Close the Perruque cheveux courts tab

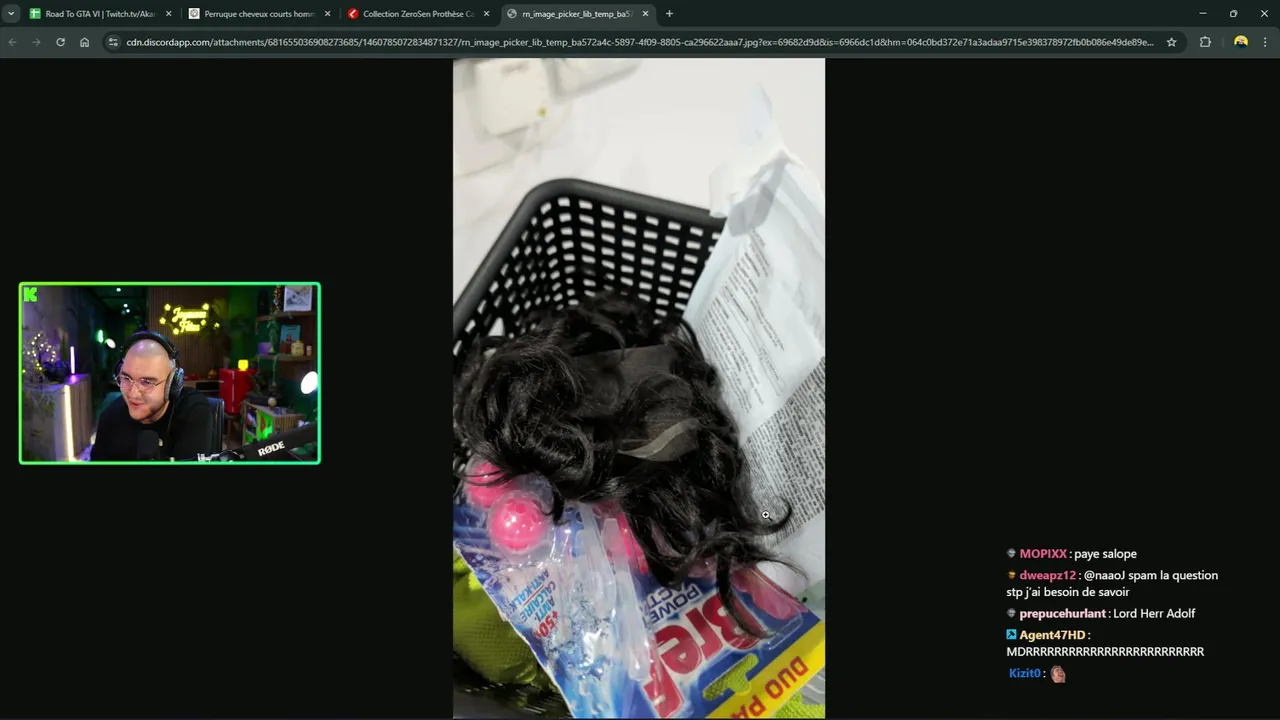coord(327,14)
